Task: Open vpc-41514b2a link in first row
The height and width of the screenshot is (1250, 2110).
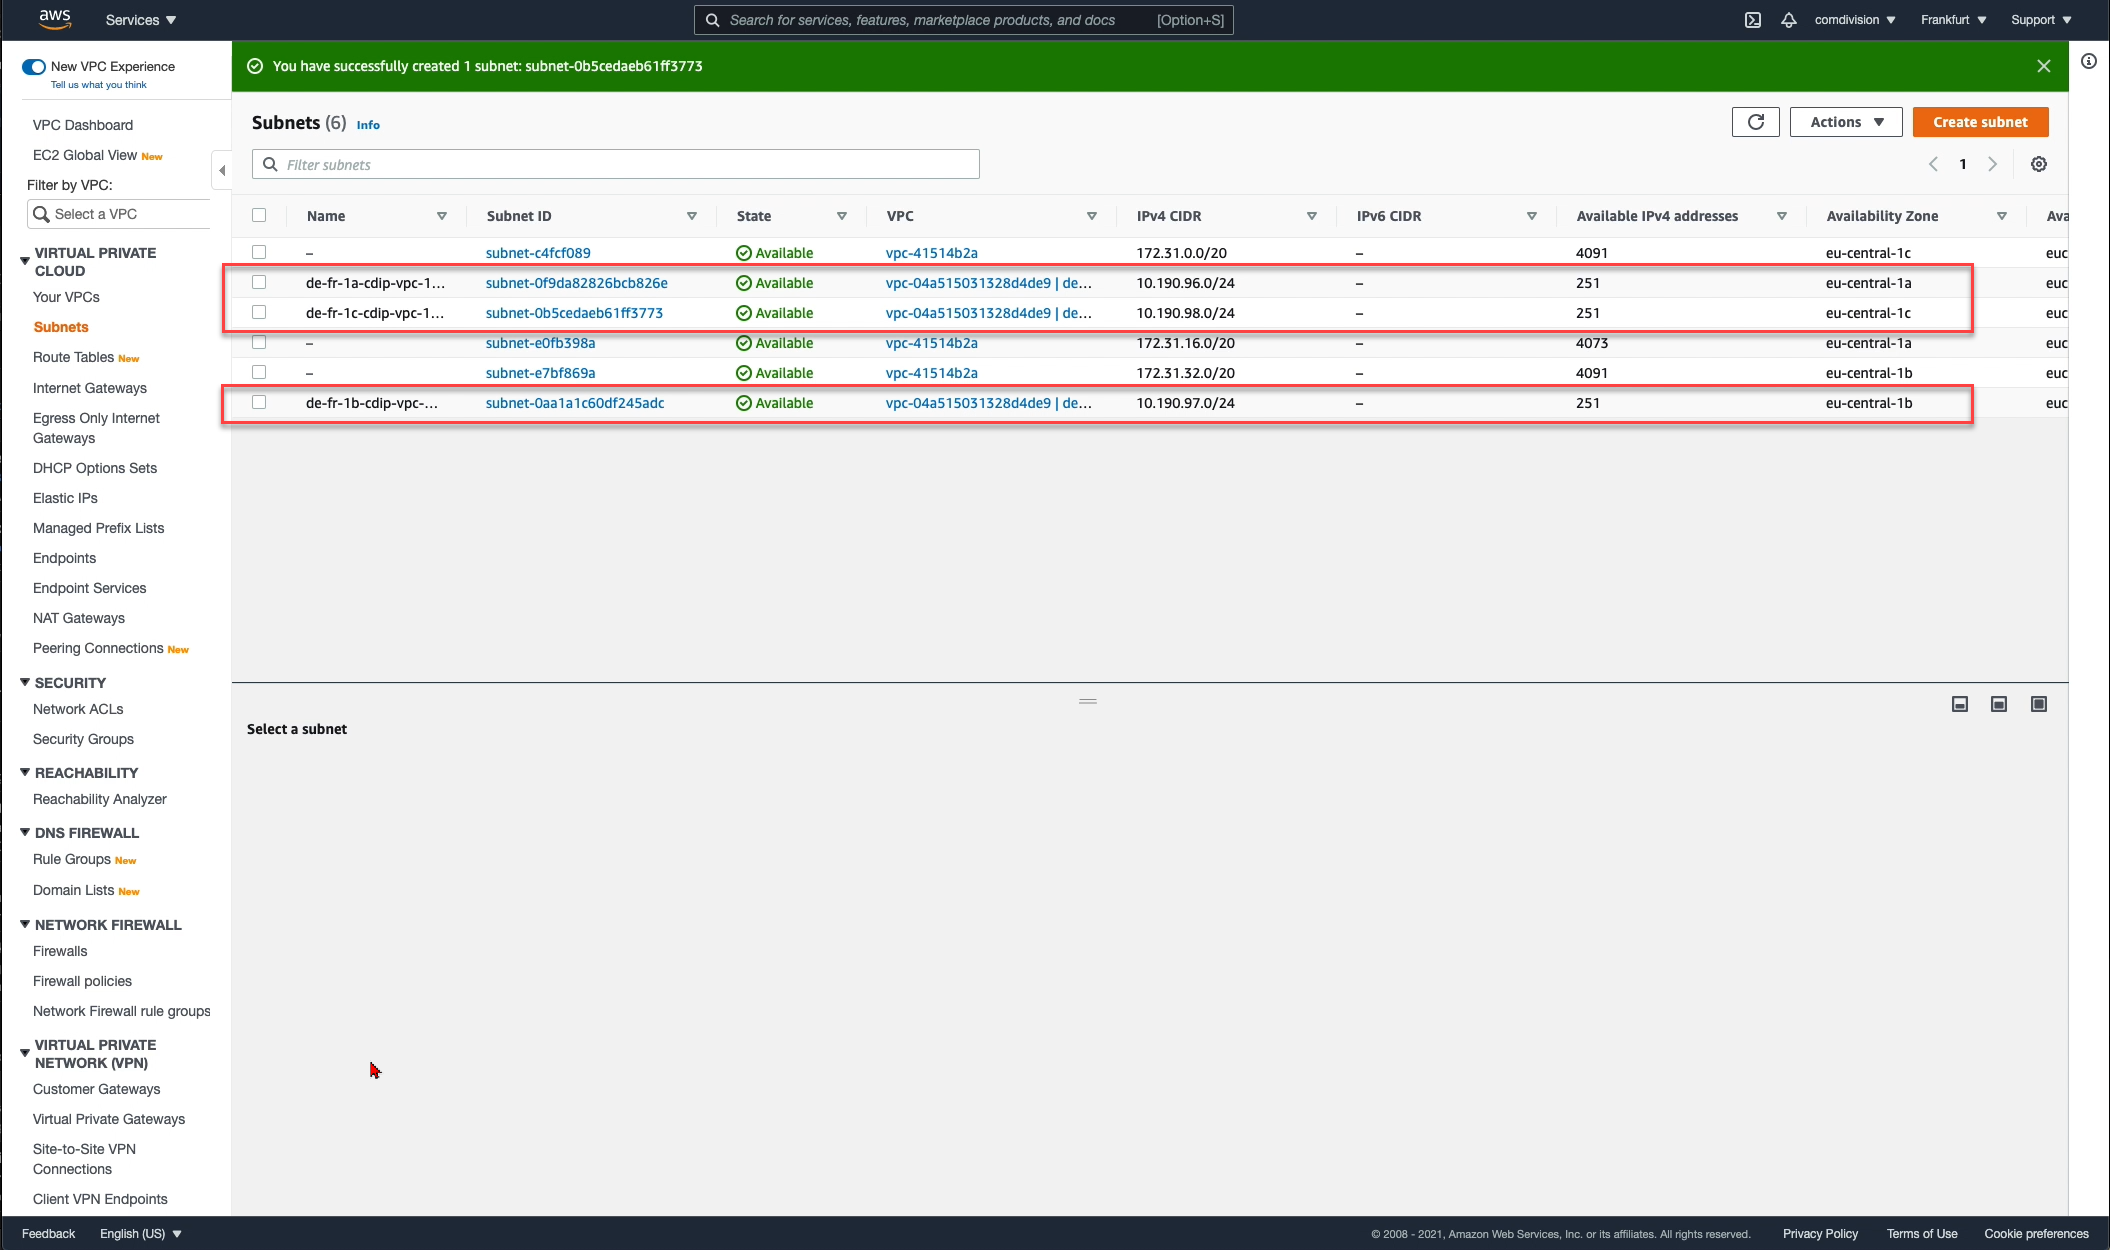Action: 932,253
